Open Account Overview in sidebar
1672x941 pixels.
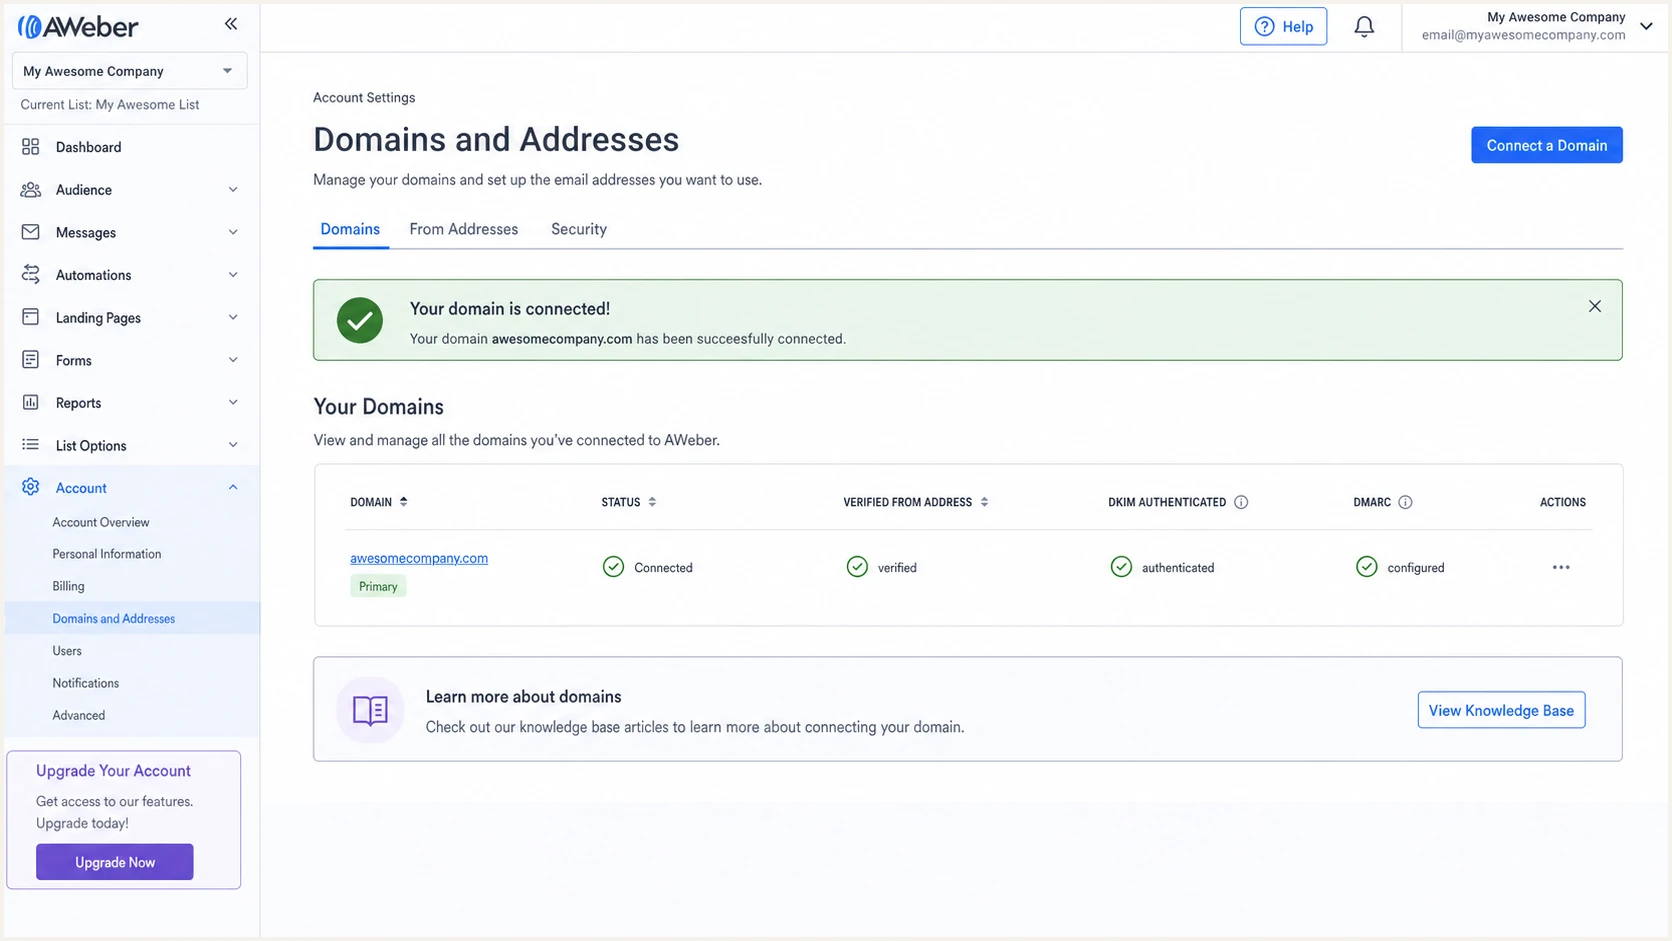pyautogui.click(x=101, y=522)
